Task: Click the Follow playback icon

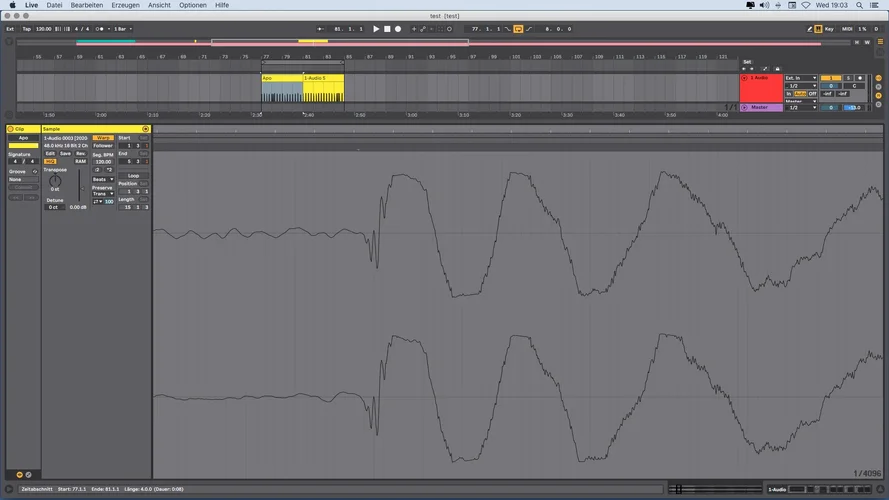Action: (320, 29)
